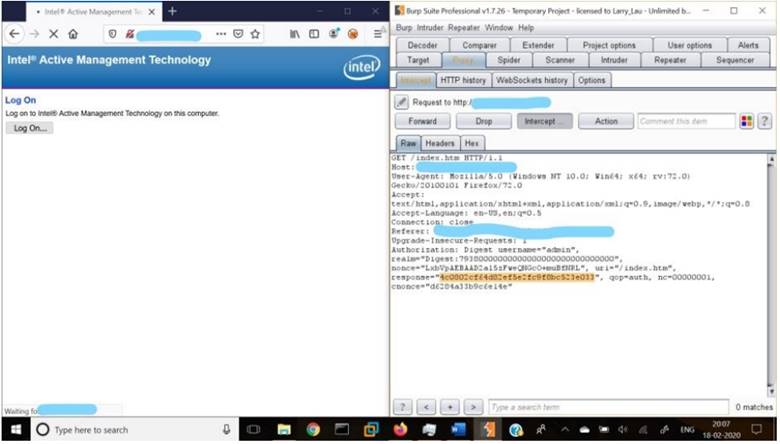Go to previous search match
Image resolution: width=780 pixels, height=444 pixels.
[426, 407]
